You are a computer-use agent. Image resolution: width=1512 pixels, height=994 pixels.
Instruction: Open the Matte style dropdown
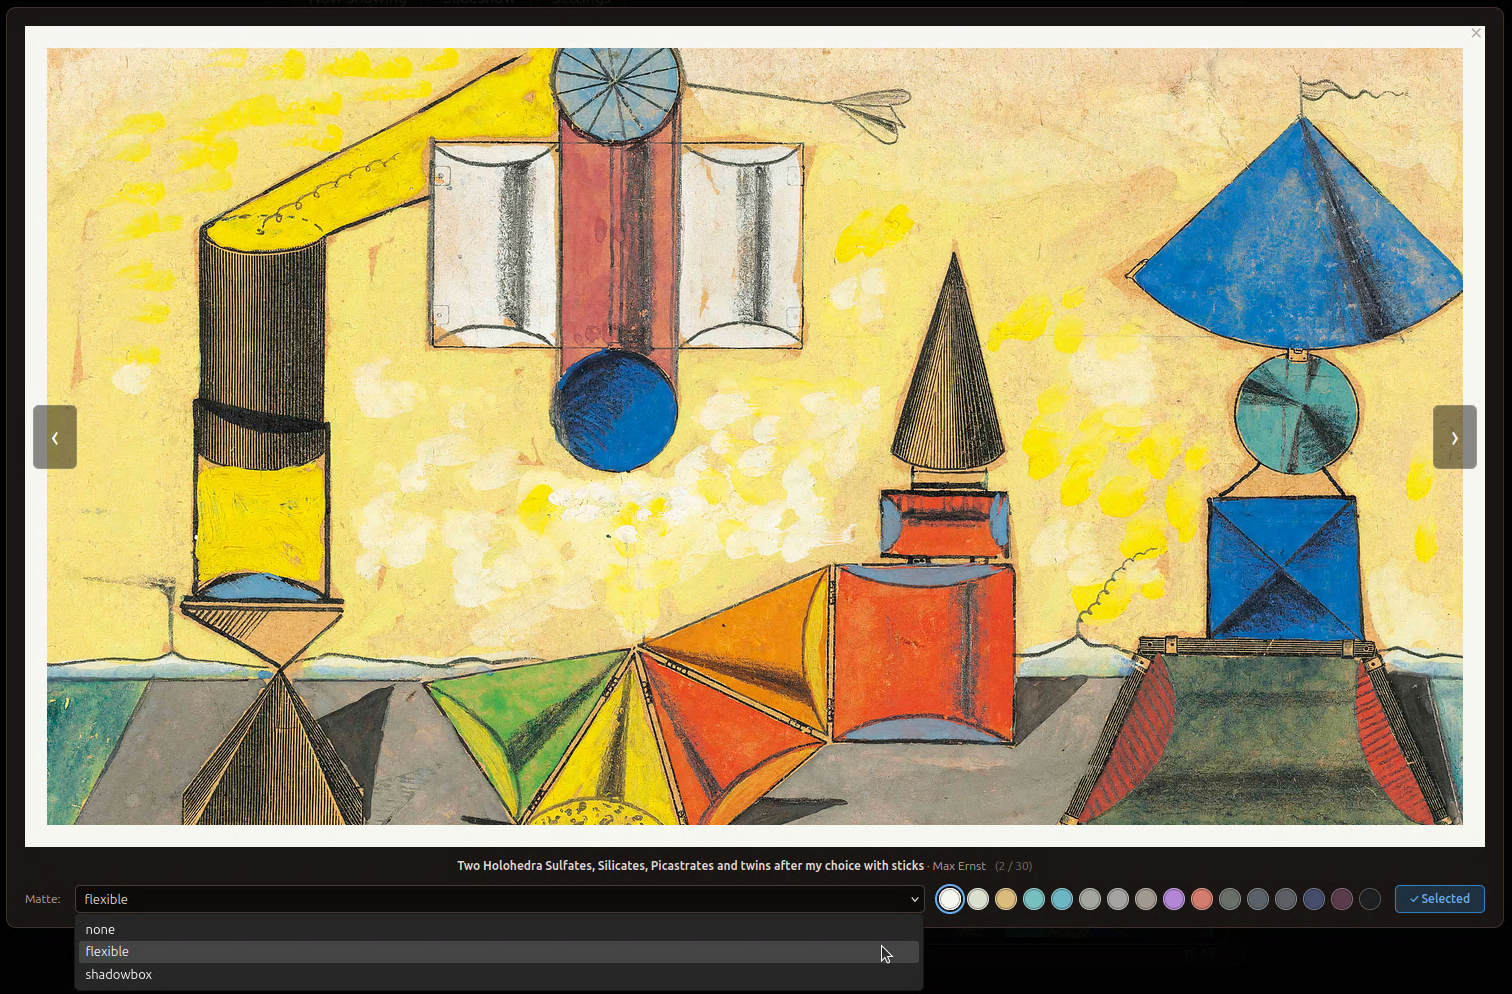[499, 899]
